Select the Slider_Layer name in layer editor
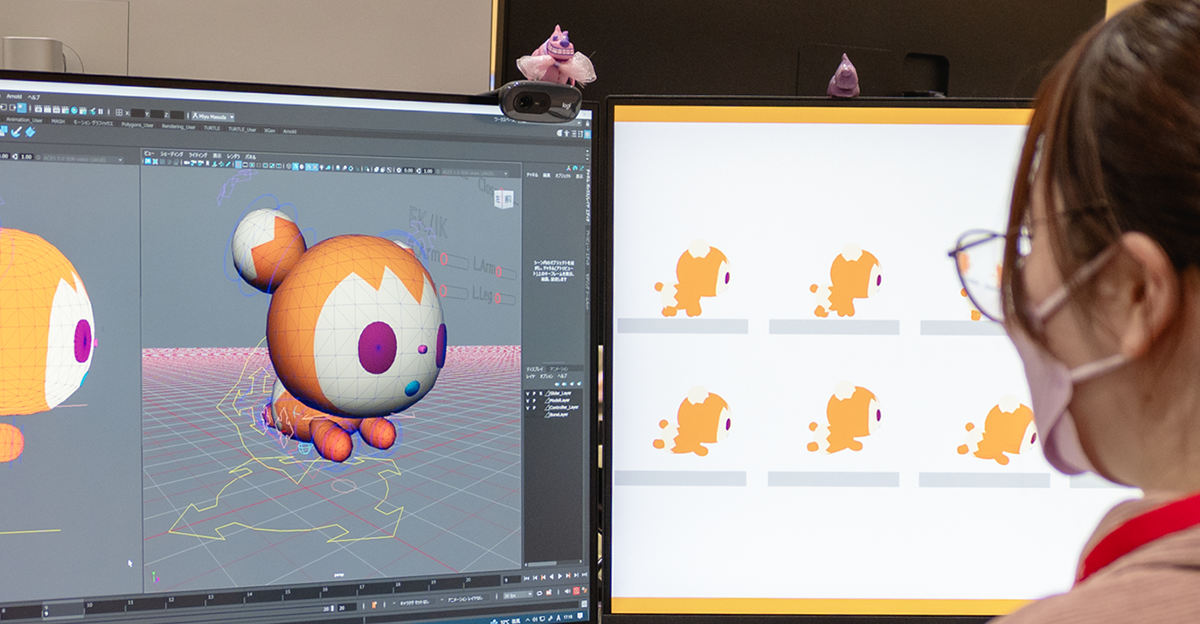 (x=560, y=393)
